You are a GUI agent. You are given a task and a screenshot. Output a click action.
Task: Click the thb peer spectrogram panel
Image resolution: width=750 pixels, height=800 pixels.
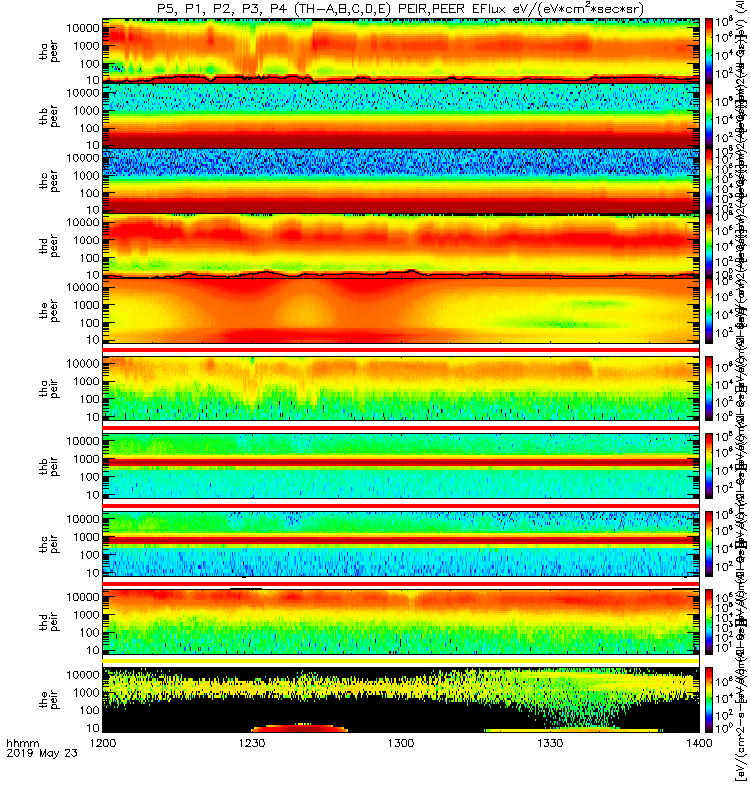point(401,116)
